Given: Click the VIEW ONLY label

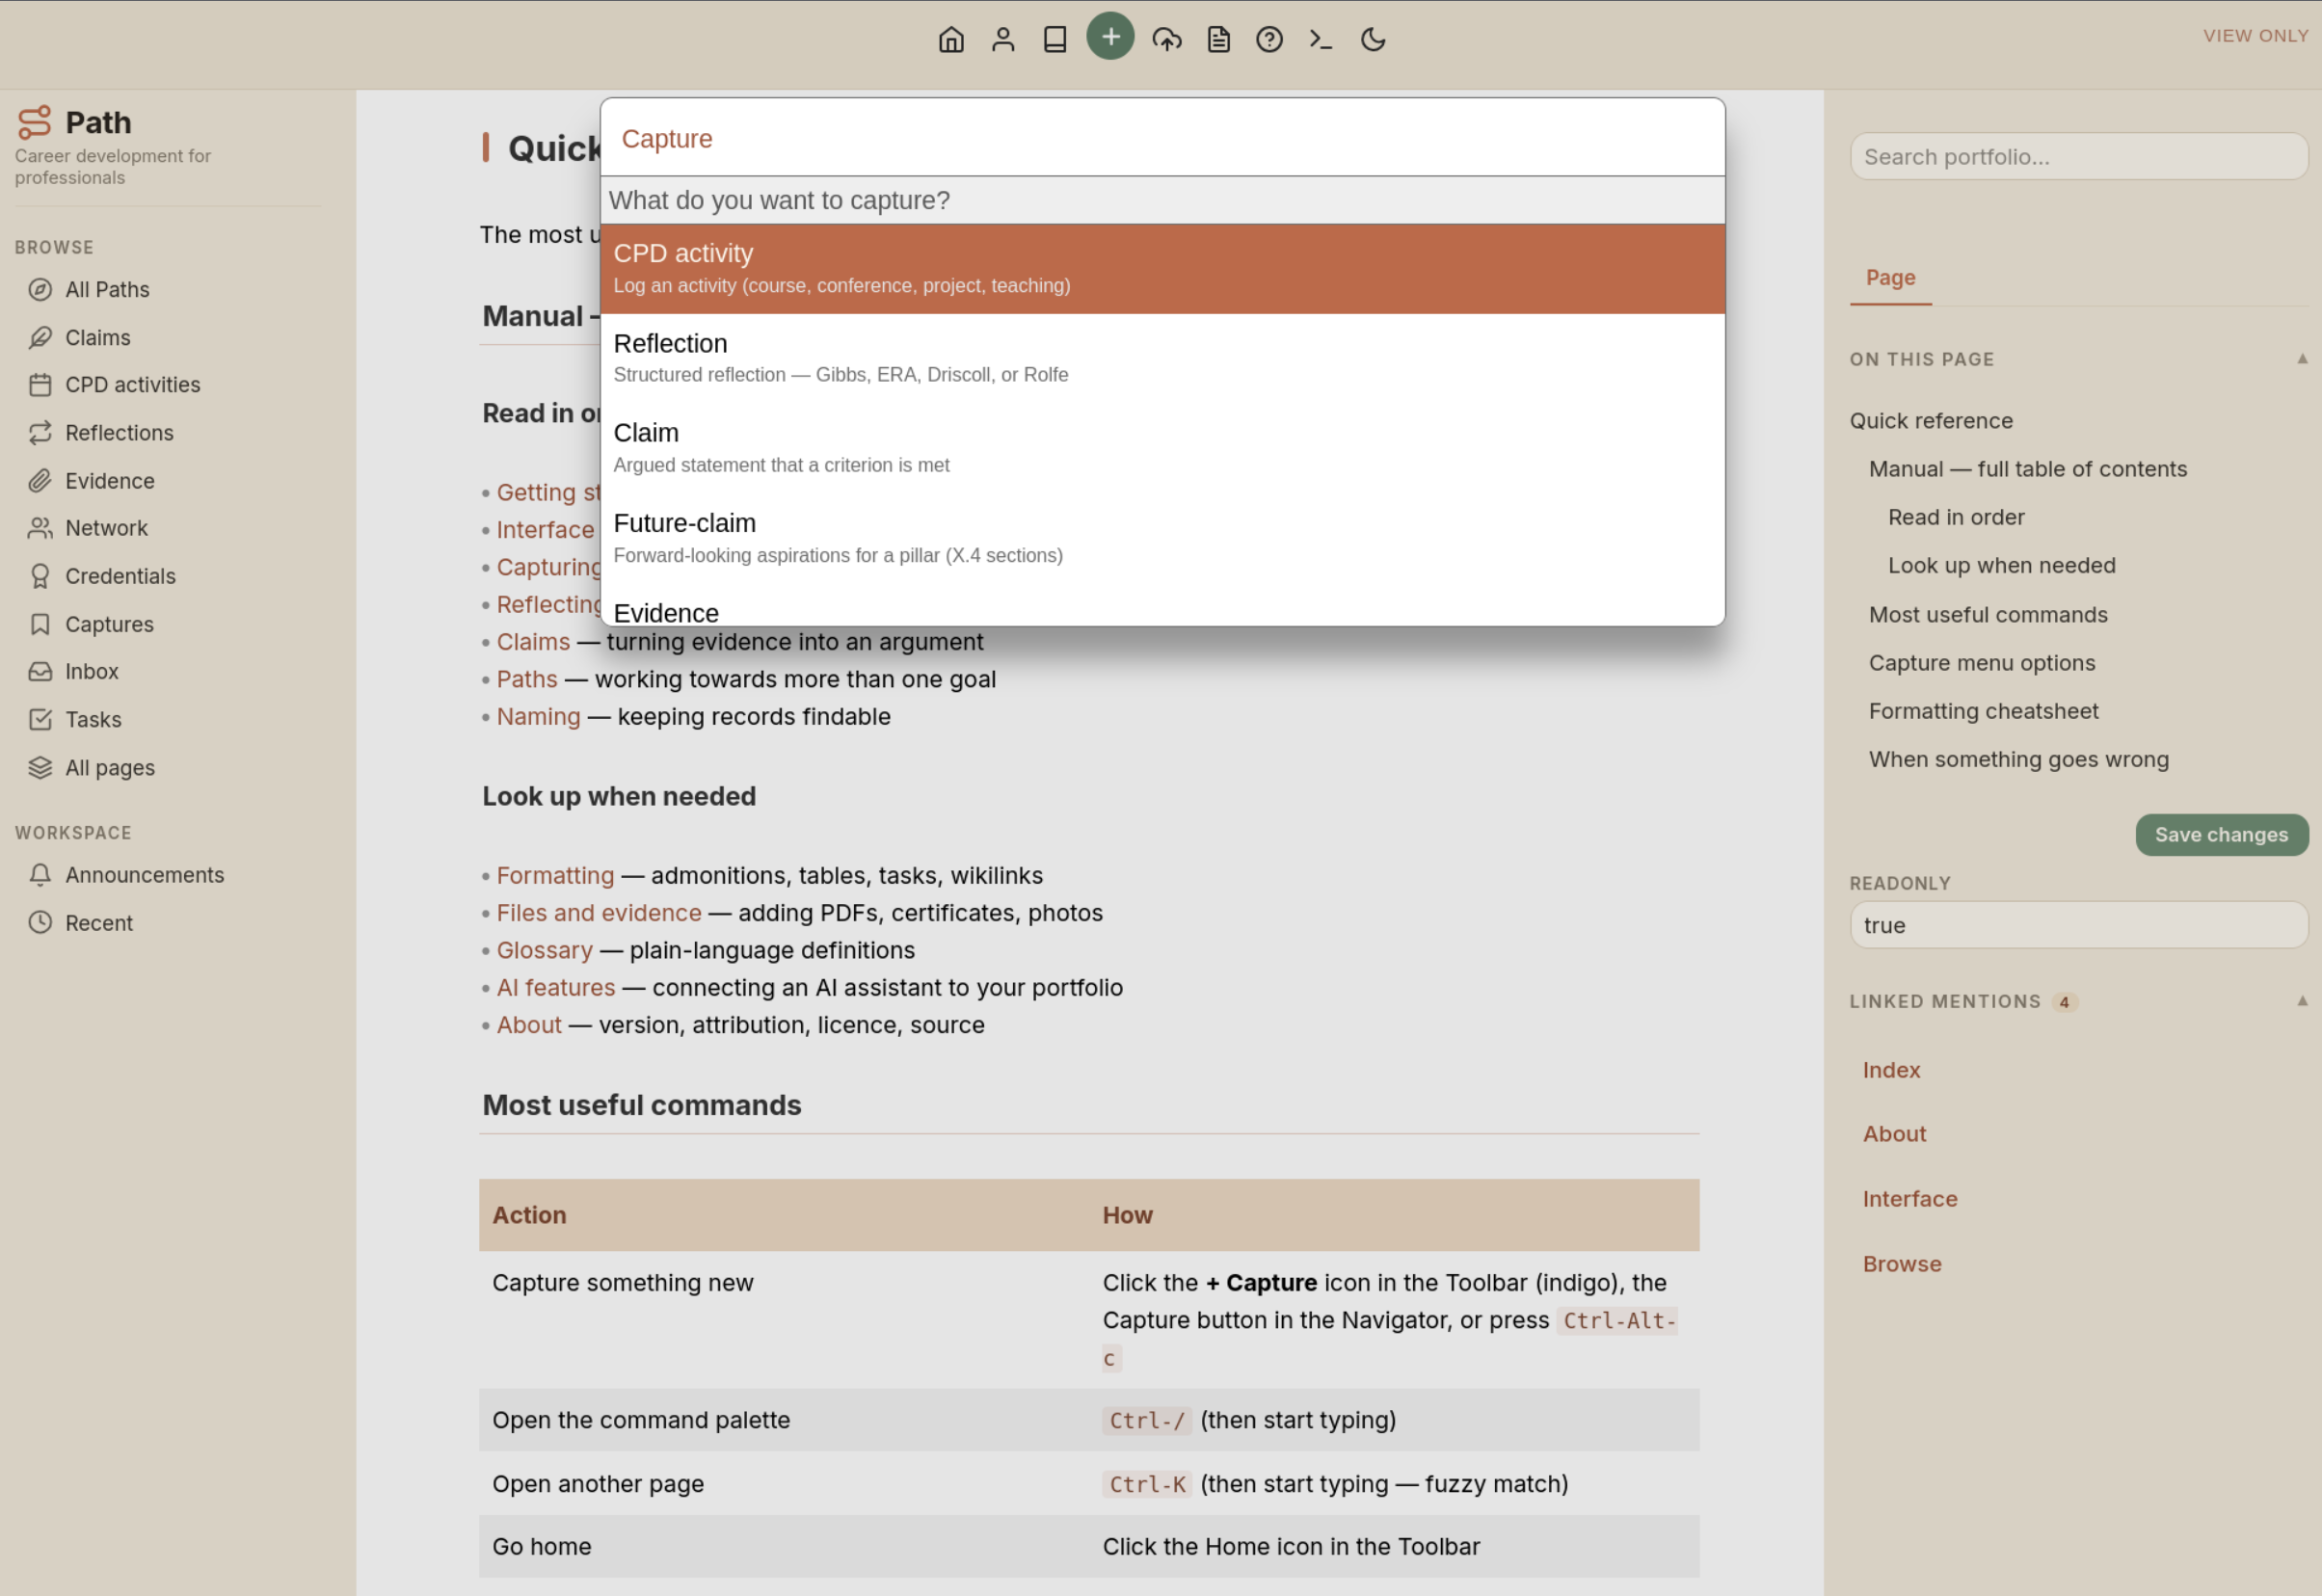Looking at the screenshot, I should tap(2255, 36).
